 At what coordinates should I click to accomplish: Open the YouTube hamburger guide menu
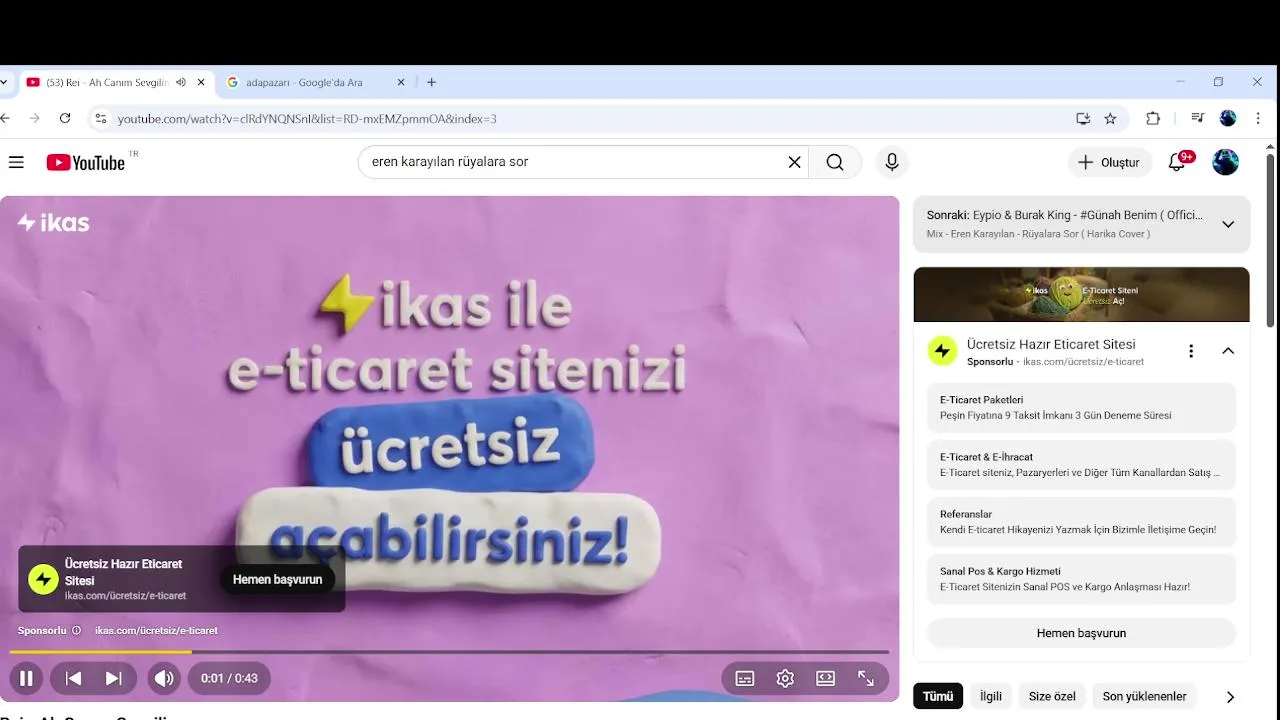pyautogui.click(x=16, y=162)
